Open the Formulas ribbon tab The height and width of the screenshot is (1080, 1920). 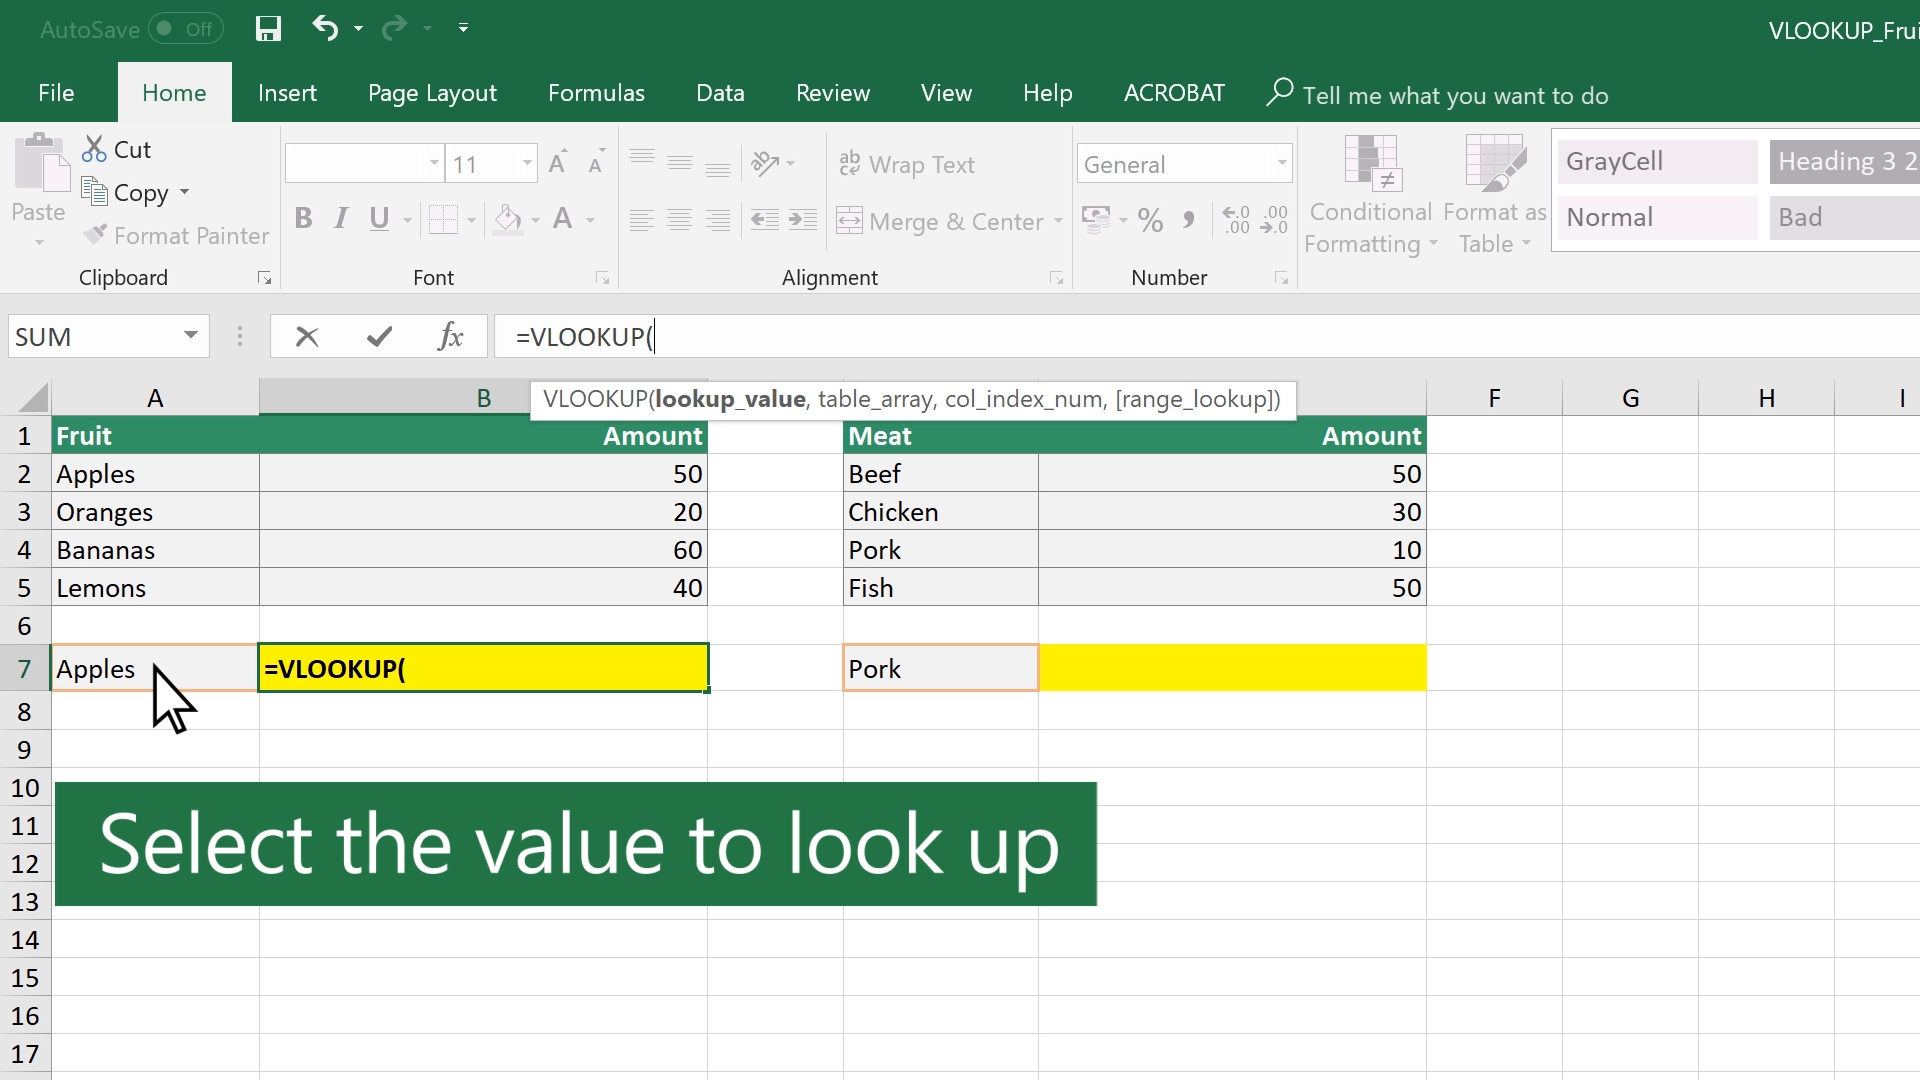596,91
